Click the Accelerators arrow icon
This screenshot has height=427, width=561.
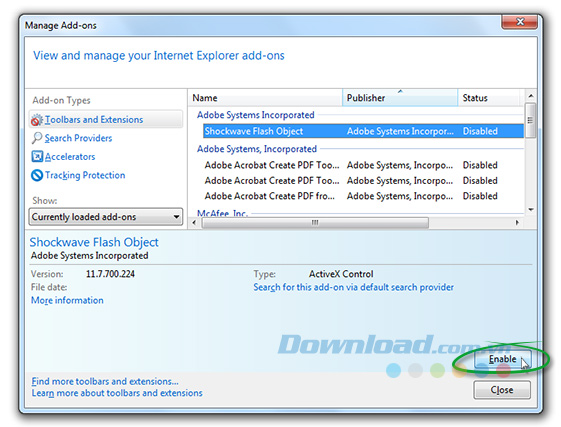pyautogui.click(x=37, y=157)
